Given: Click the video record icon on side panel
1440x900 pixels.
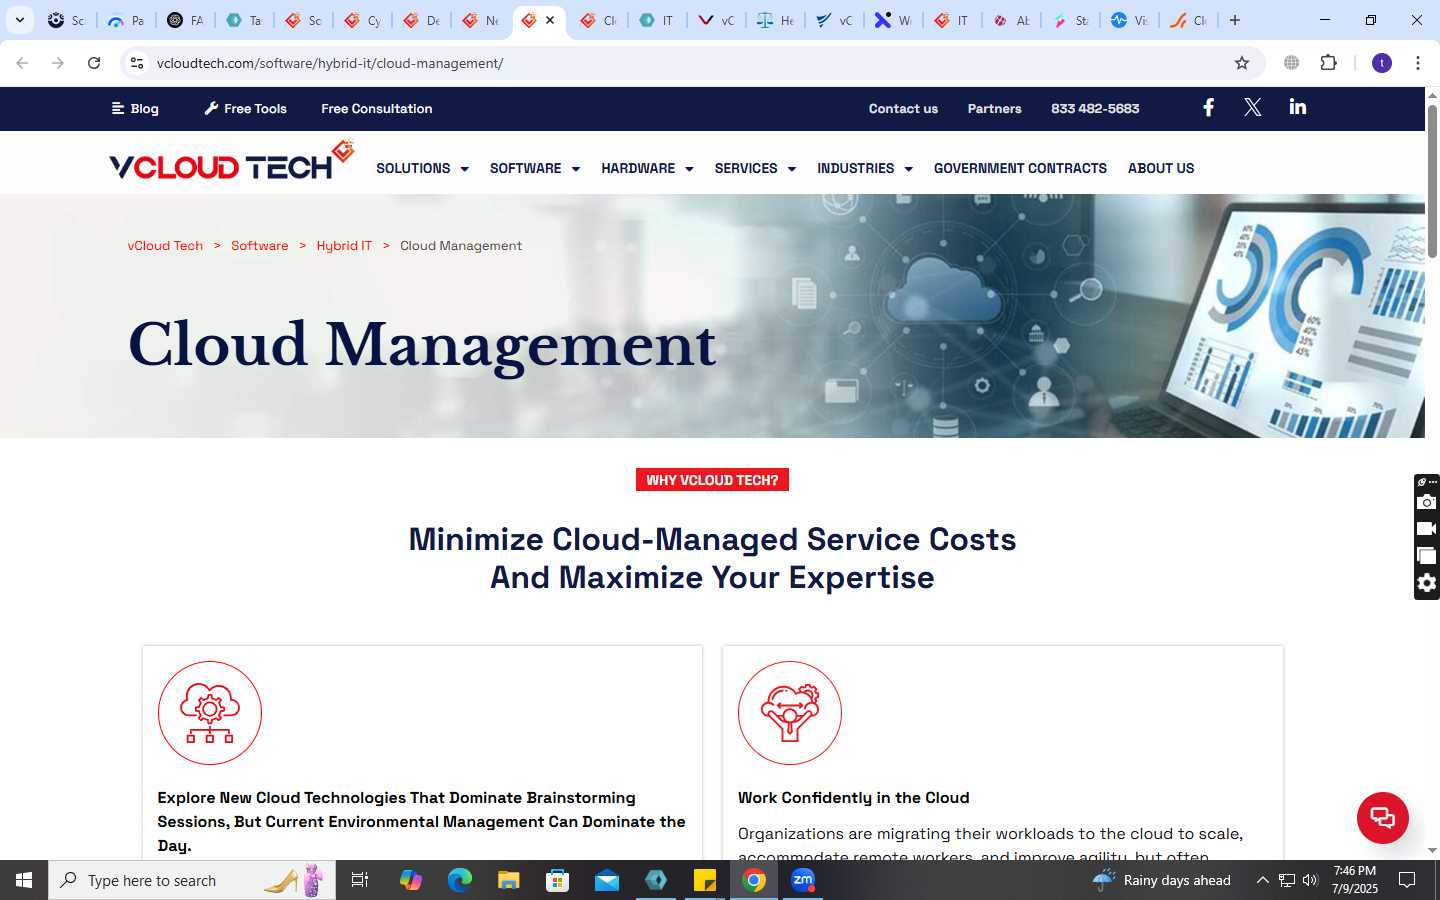Looking at the screenshot, I should pos(1427,529).
